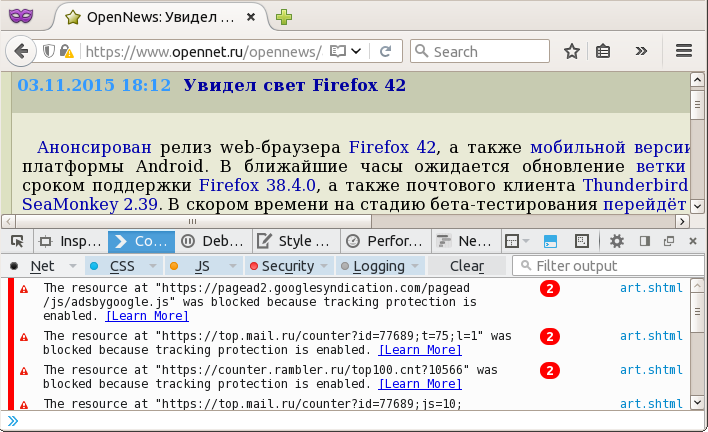Open the Firefox 38.4.0 link

[x=257, y=185]
